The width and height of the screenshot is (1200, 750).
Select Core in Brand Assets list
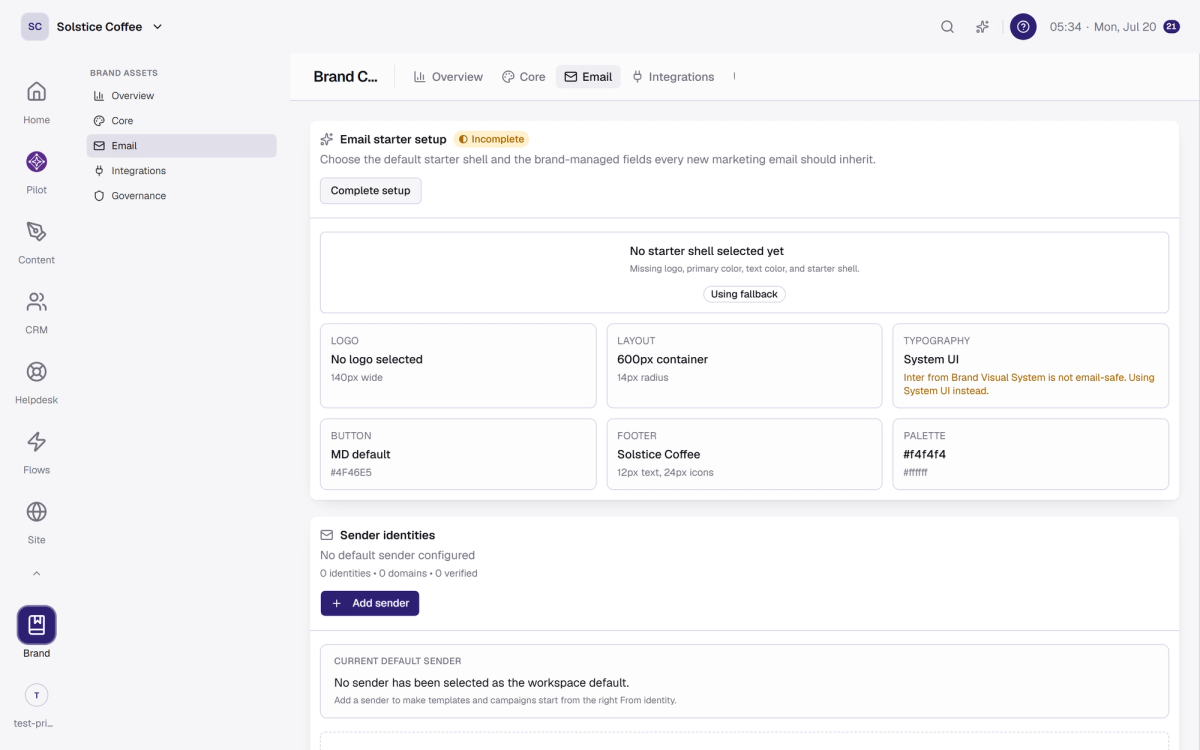click(181, 121)
